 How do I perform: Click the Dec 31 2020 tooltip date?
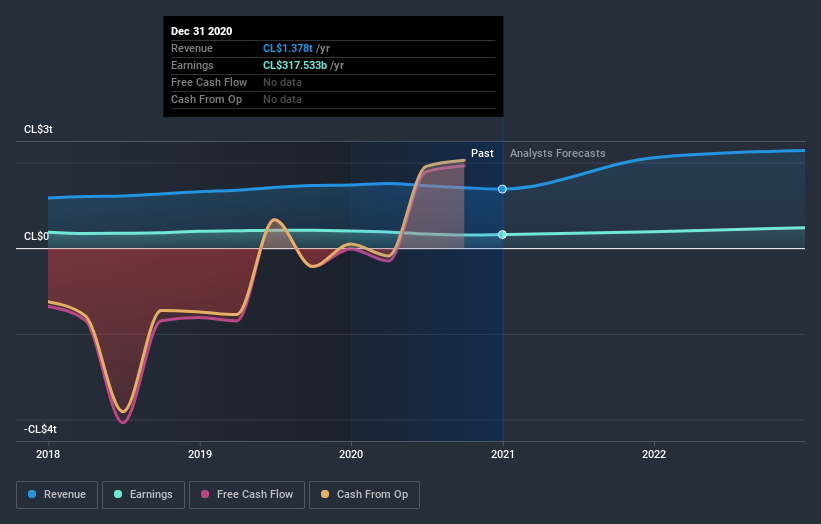pos(202,31)
